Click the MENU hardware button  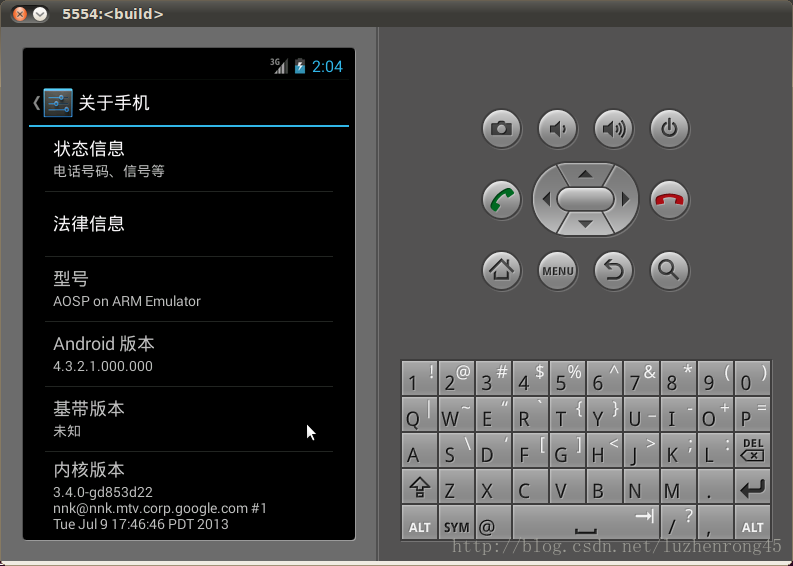[x=557, y=271]
